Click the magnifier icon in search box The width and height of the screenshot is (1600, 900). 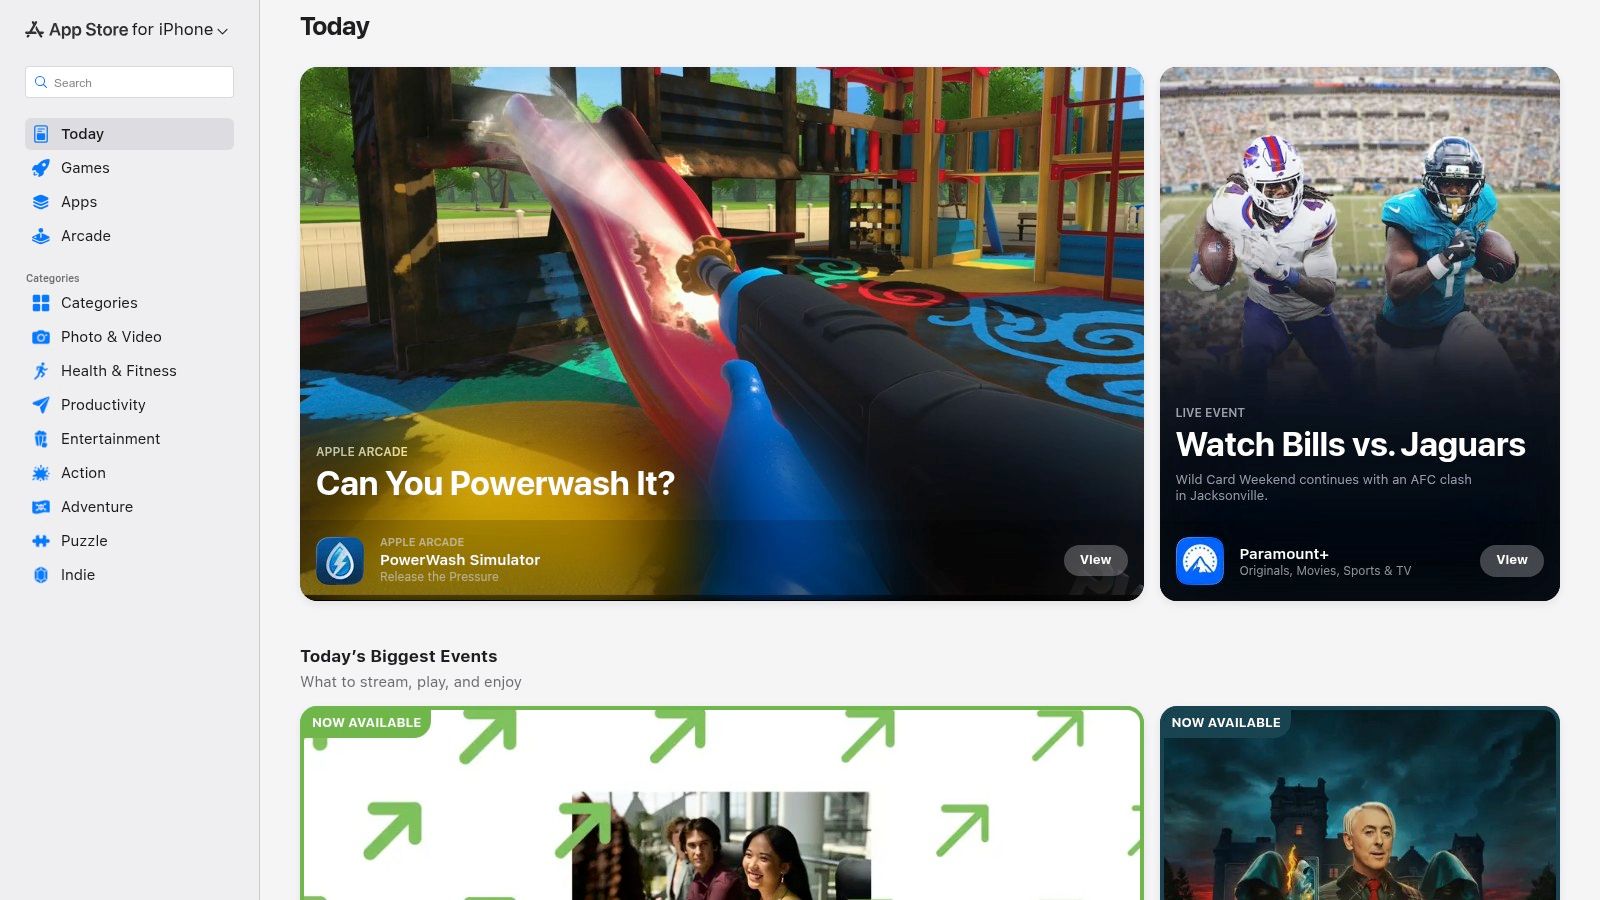coord(41,82)
